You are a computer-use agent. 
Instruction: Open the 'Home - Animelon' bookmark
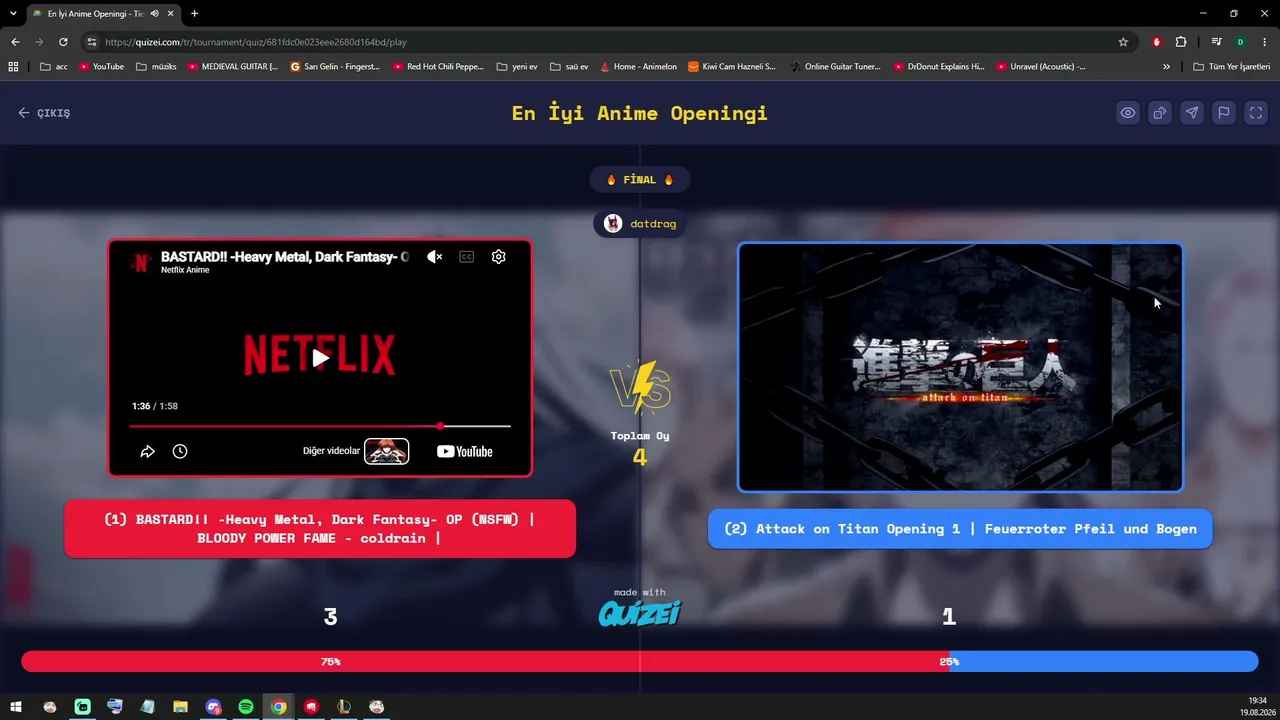(638, 67)
